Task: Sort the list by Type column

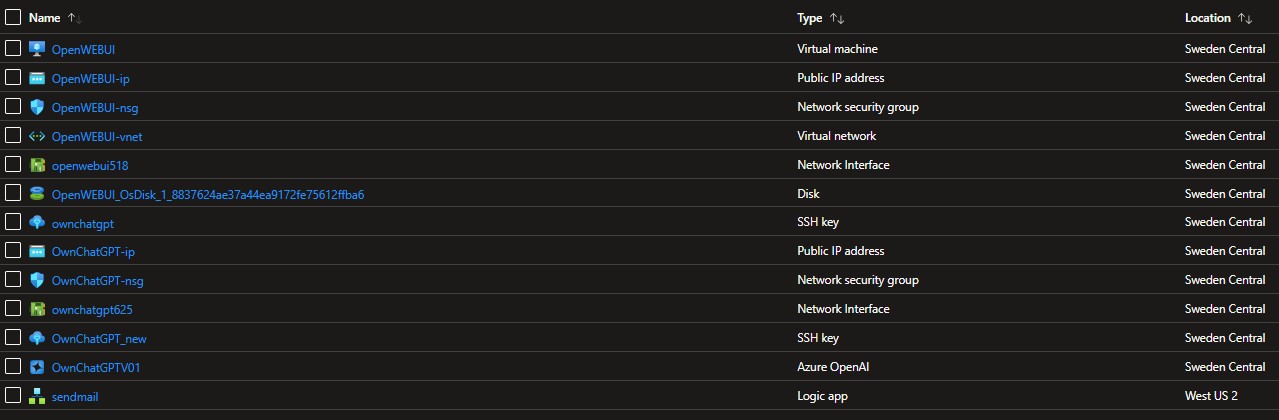Action: (809, 18)
